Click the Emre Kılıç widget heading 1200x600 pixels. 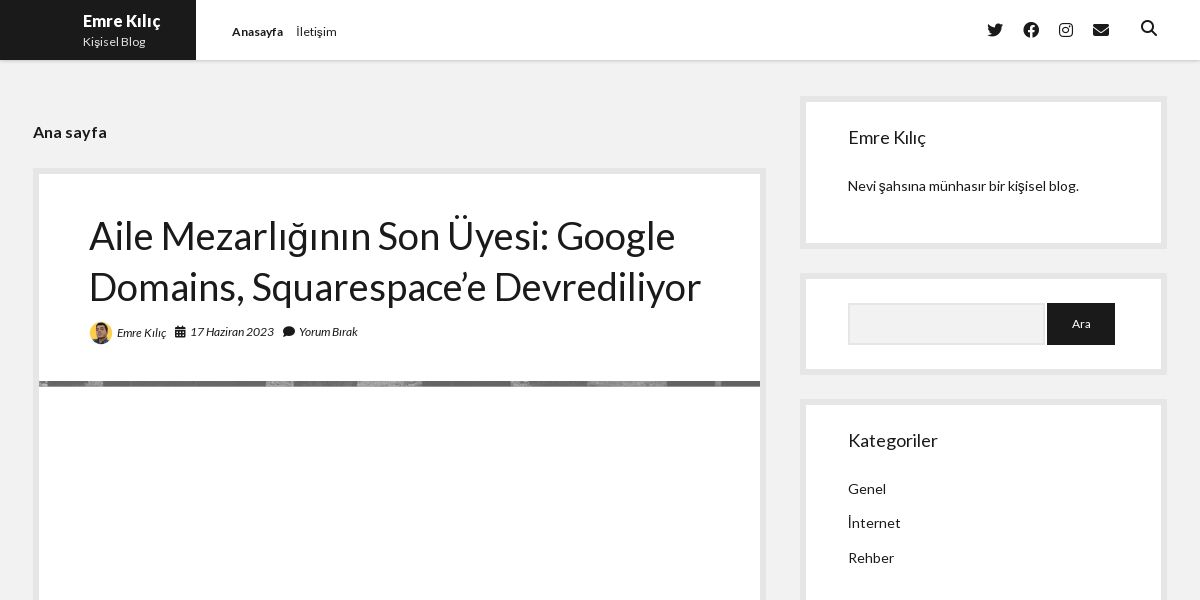click(887, 138)
